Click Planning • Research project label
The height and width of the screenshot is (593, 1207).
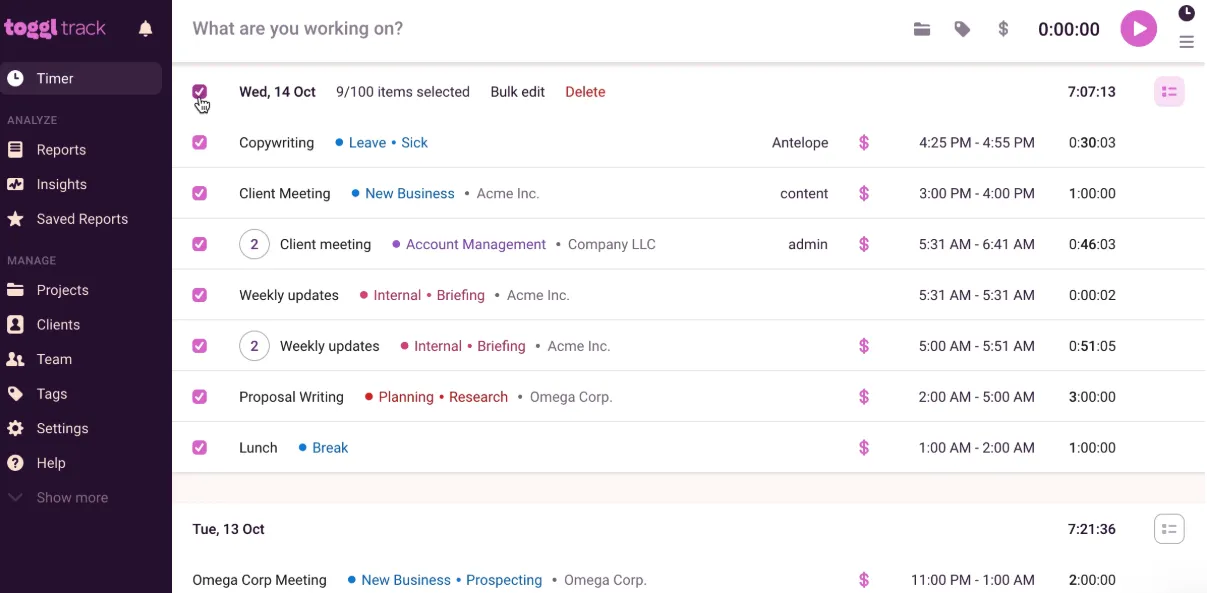437,398
